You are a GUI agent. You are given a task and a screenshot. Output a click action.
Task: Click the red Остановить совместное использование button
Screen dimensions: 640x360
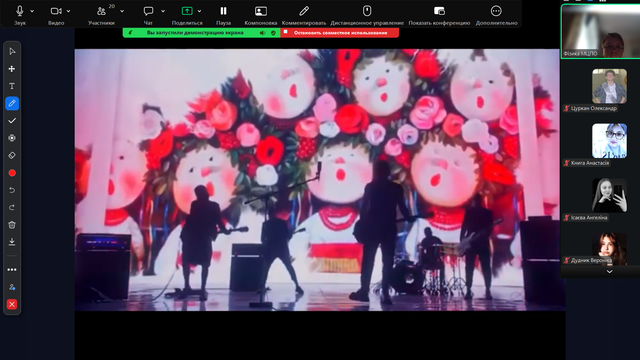point(340,33)
